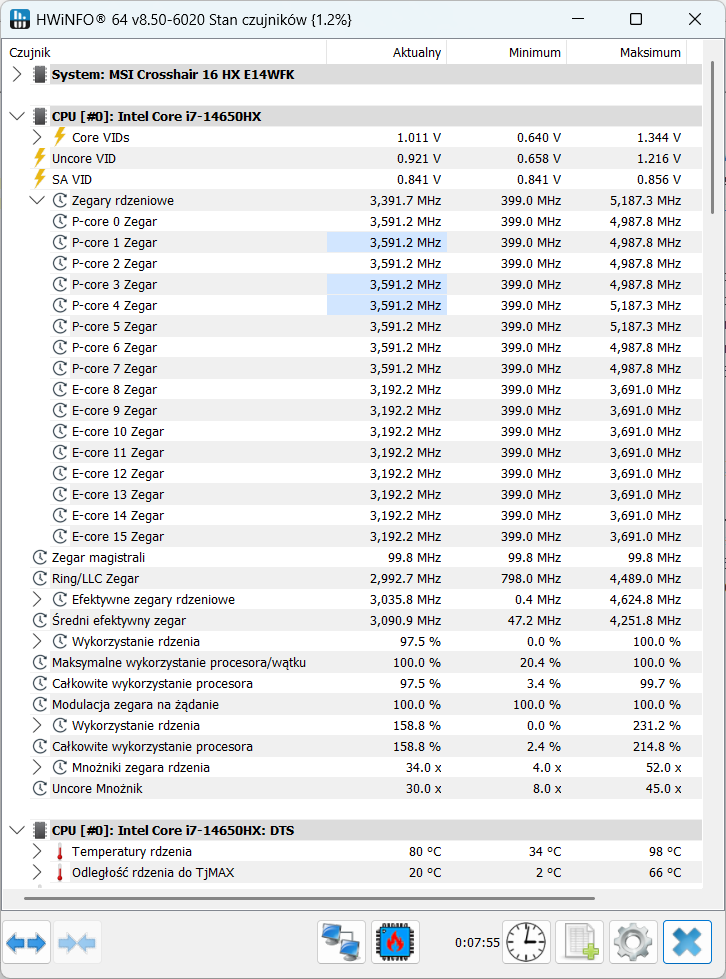This screenshot has width=726, height=979.
Task: Click the horizontal scrollbar at bottom
Action: point(309,898)
